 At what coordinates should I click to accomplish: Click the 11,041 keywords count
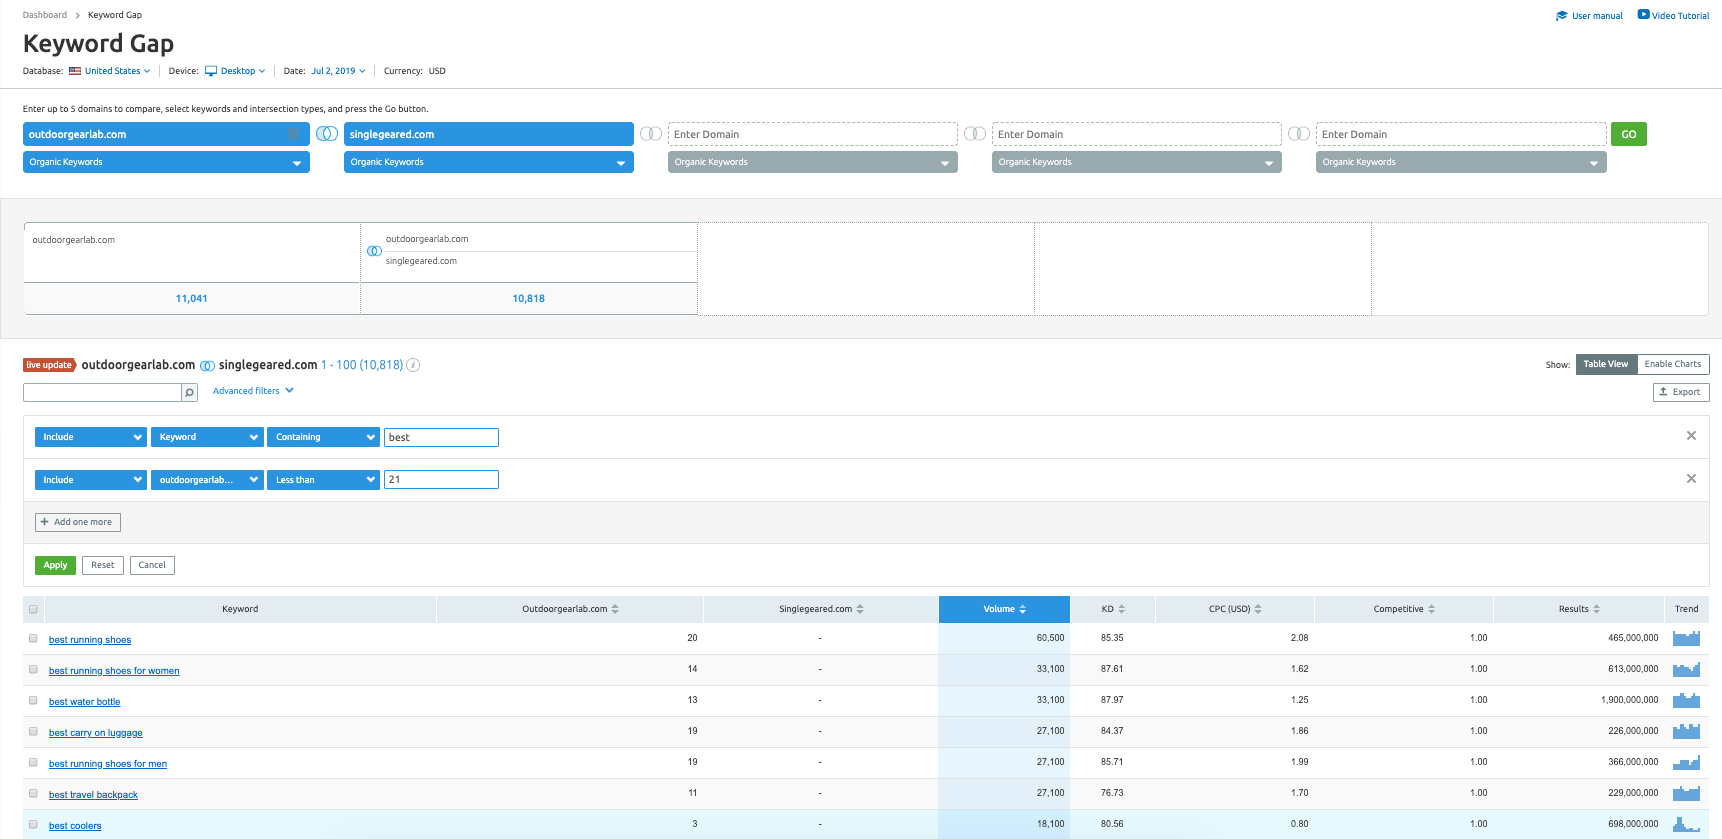pos(191,298)
